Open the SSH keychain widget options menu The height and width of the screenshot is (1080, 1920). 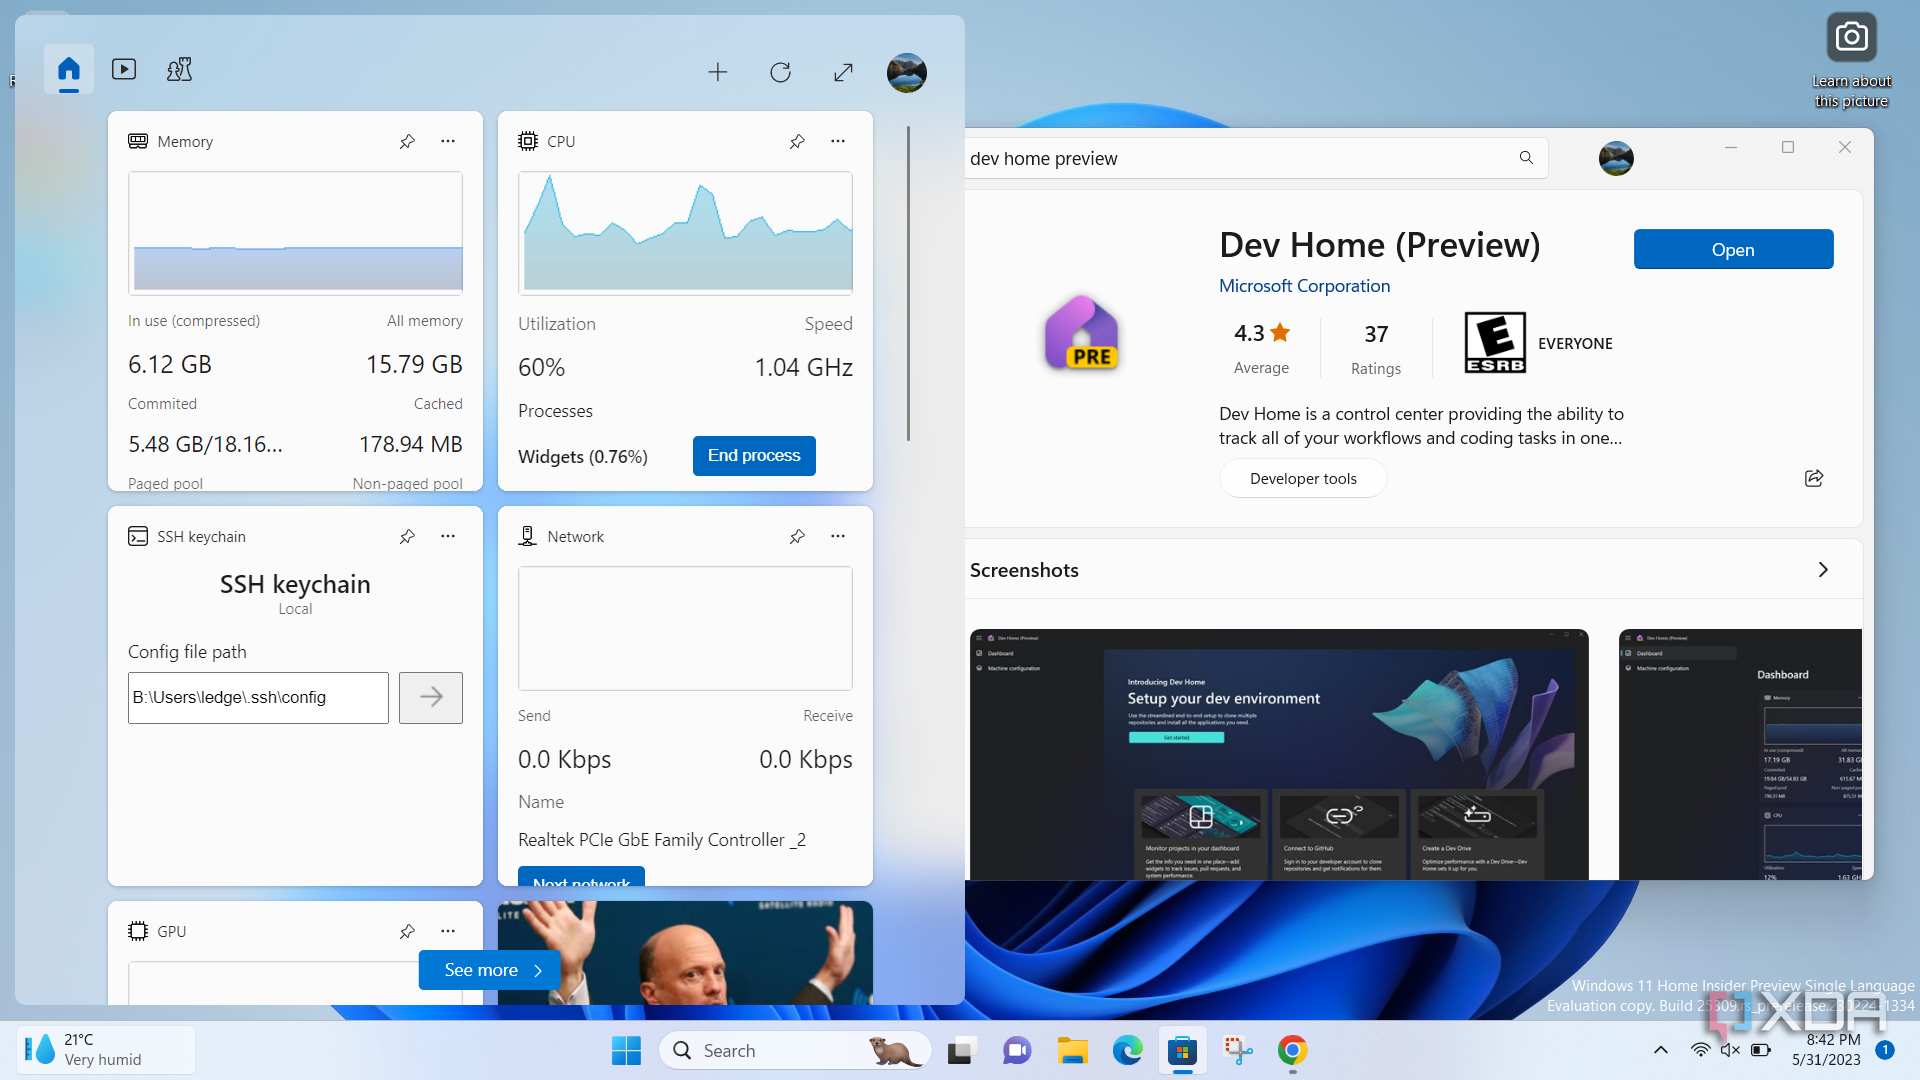(x=447, y=536)
